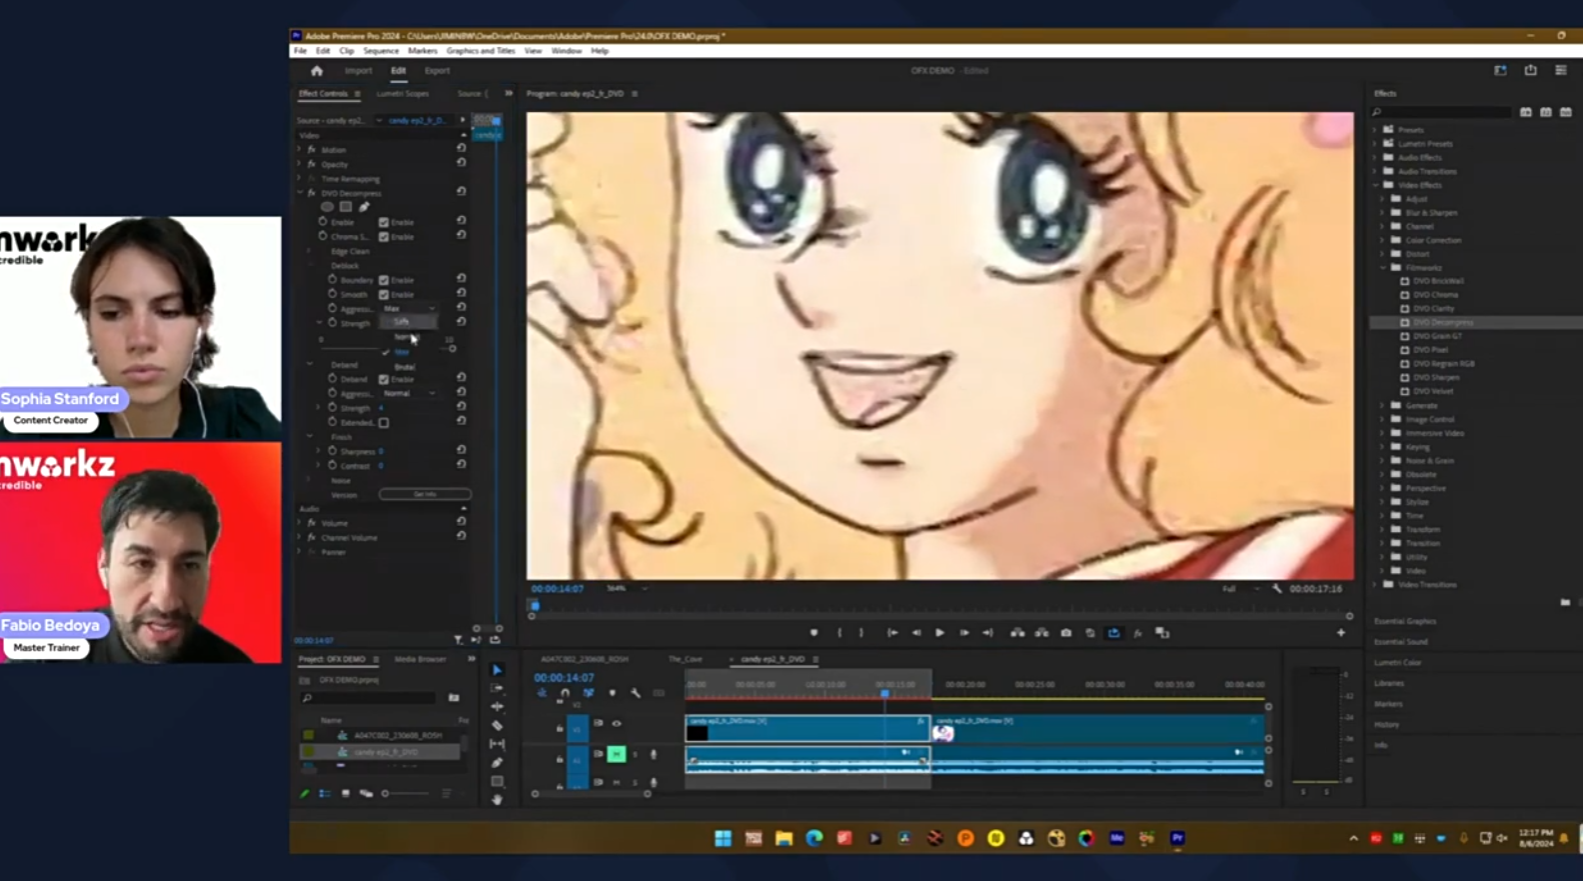Collapse the Video Effects folder
This screenshot has height=881, width=1583.
[1376, 185]
